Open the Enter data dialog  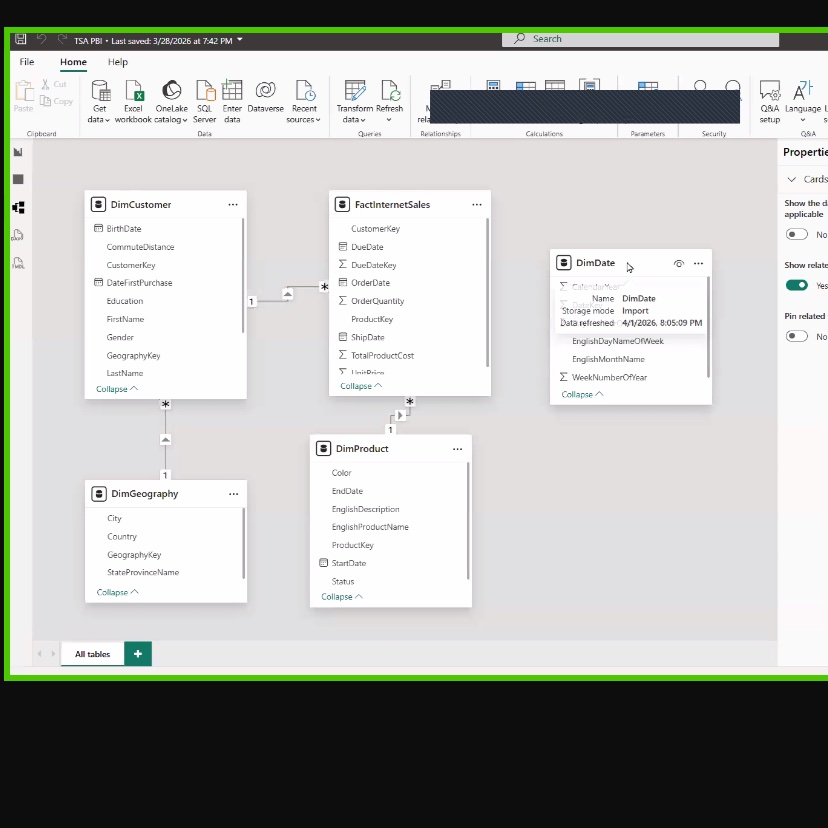(x=232, y=102)
